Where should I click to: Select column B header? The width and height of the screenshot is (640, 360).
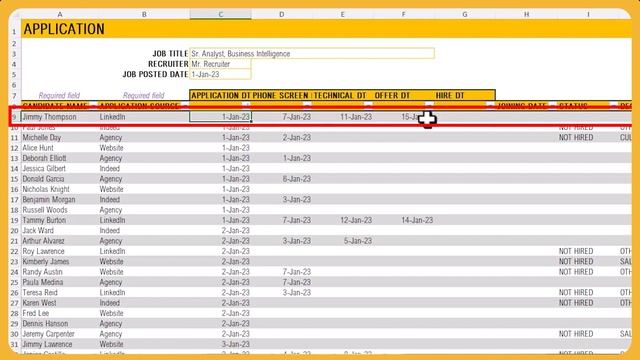[x=144, y=14]
